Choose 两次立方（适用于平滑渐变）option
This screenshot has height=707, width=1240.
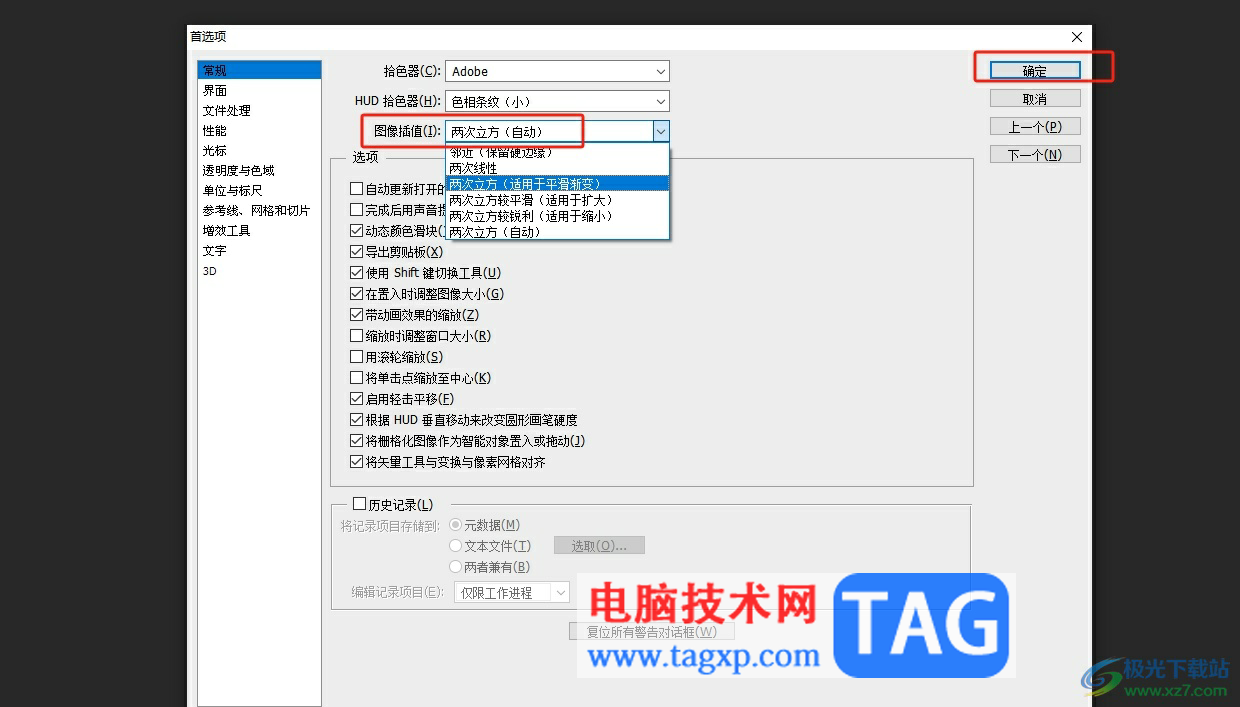pos(557,183)
